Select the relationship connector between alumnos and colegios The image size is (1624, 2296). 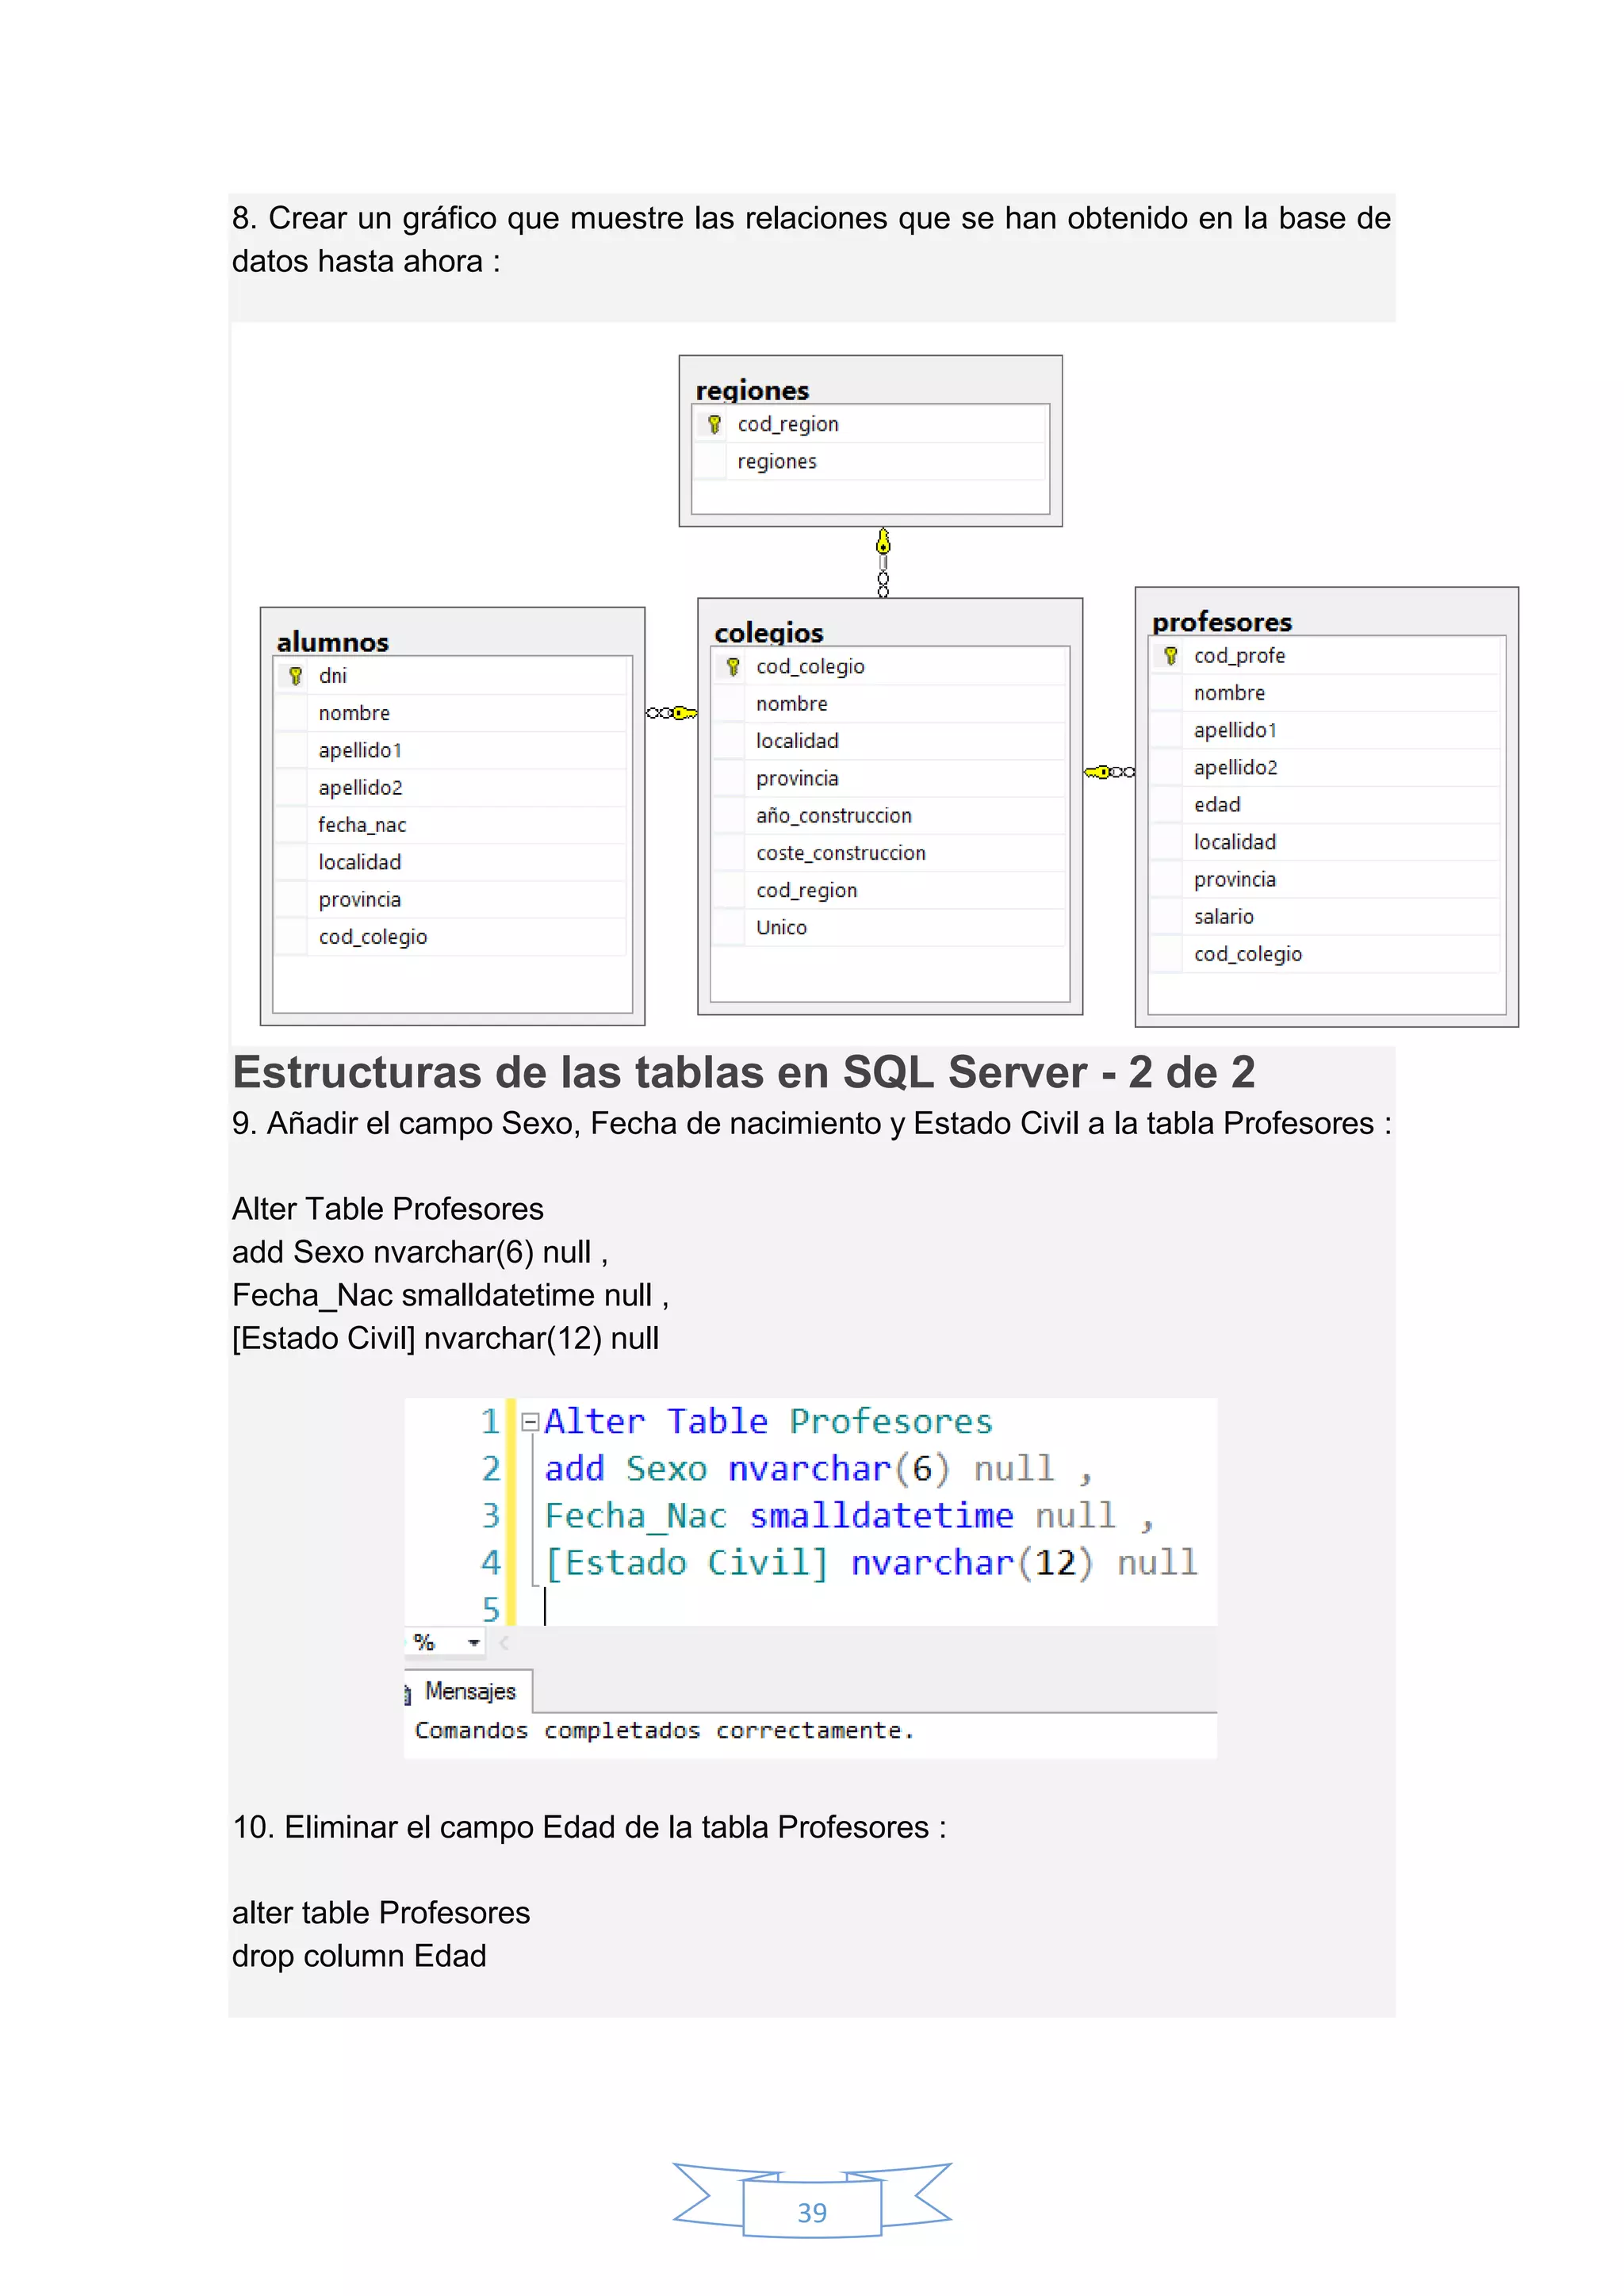[671, 713]
